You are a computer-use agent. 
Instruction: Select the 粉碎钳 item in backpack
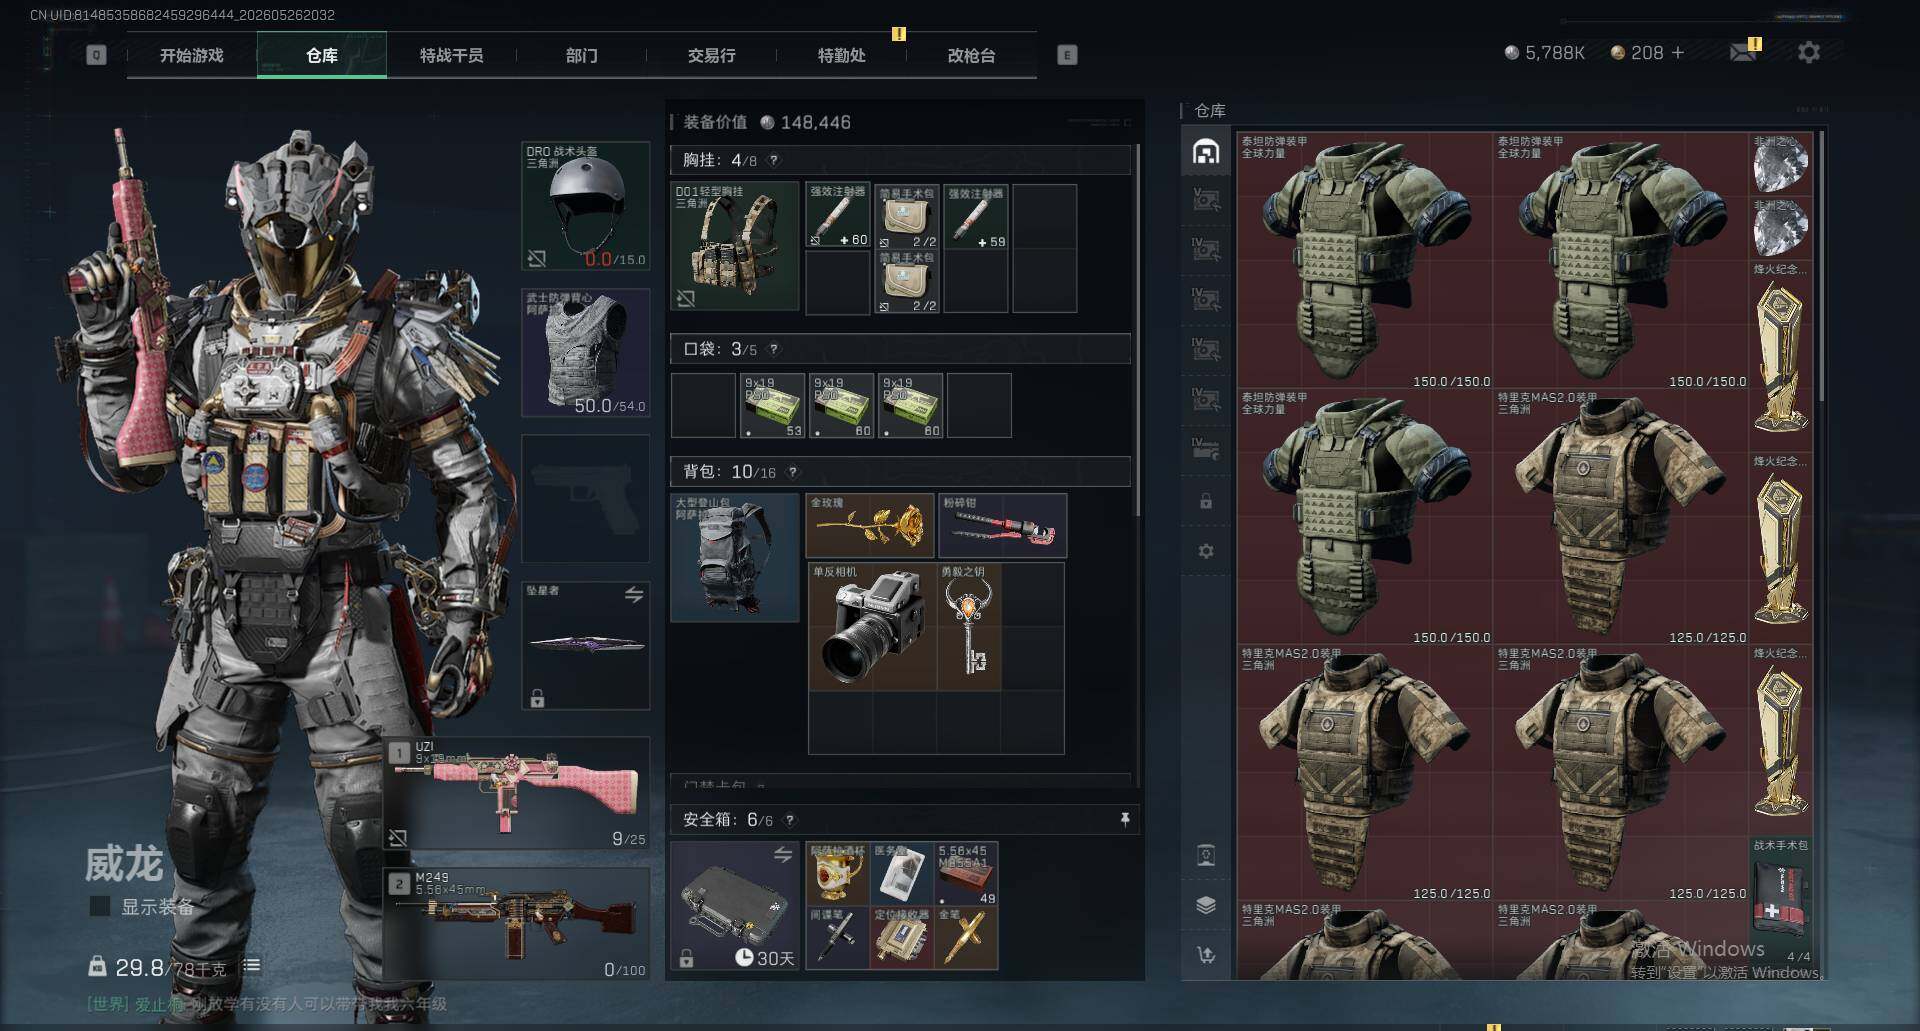click(1003, 525)
